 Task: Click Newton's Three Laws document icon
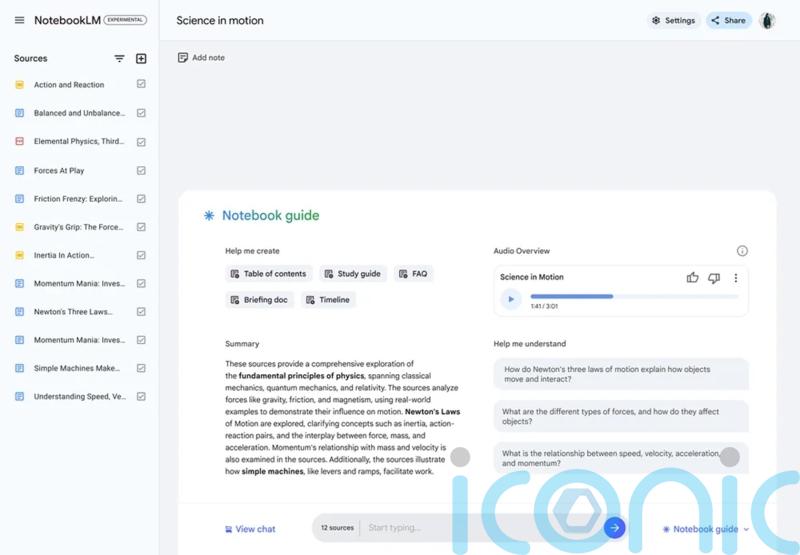coord(19,312)
